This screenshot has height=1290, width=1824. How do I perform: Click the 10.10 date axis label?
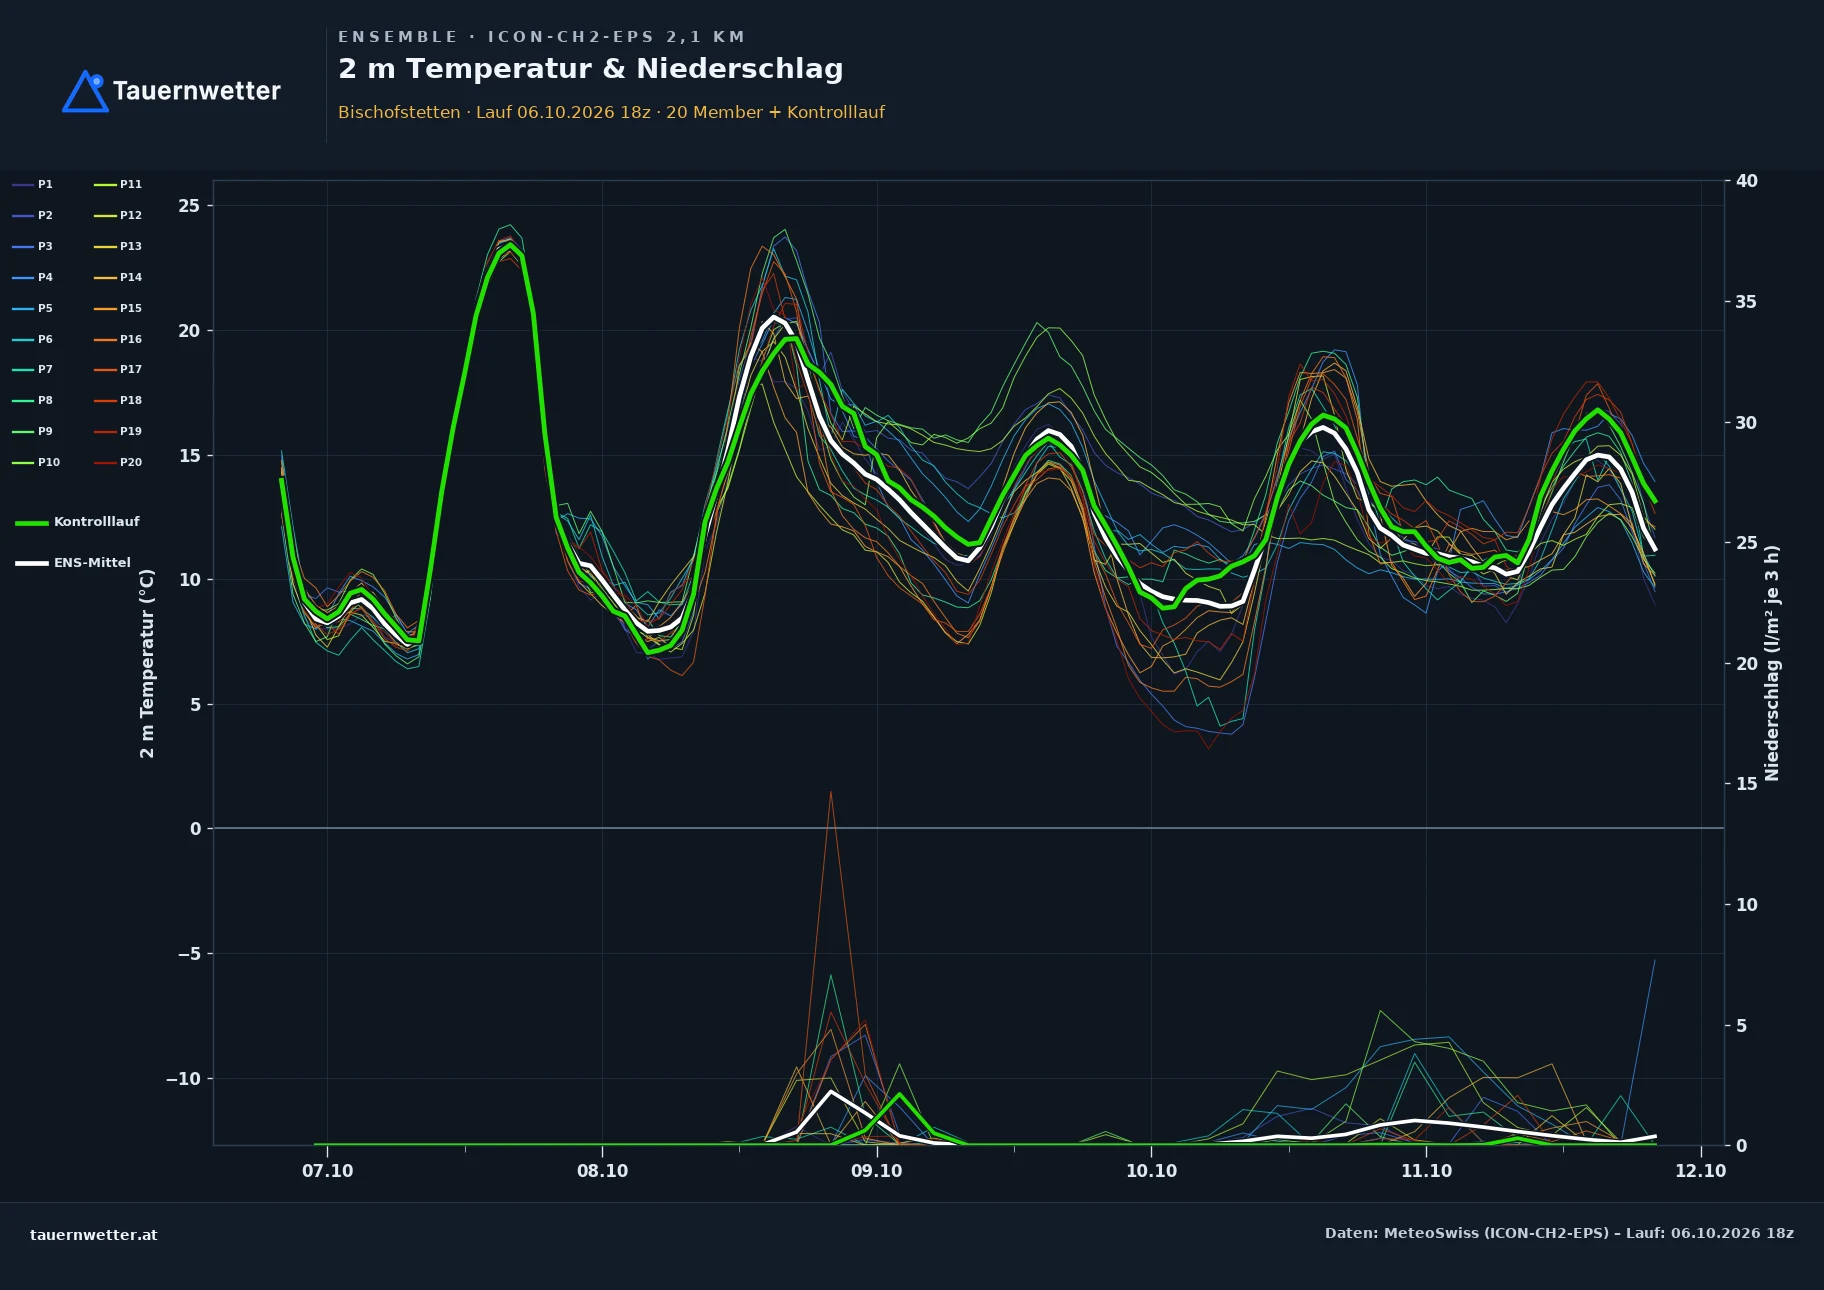[x=1152, y=1171]
